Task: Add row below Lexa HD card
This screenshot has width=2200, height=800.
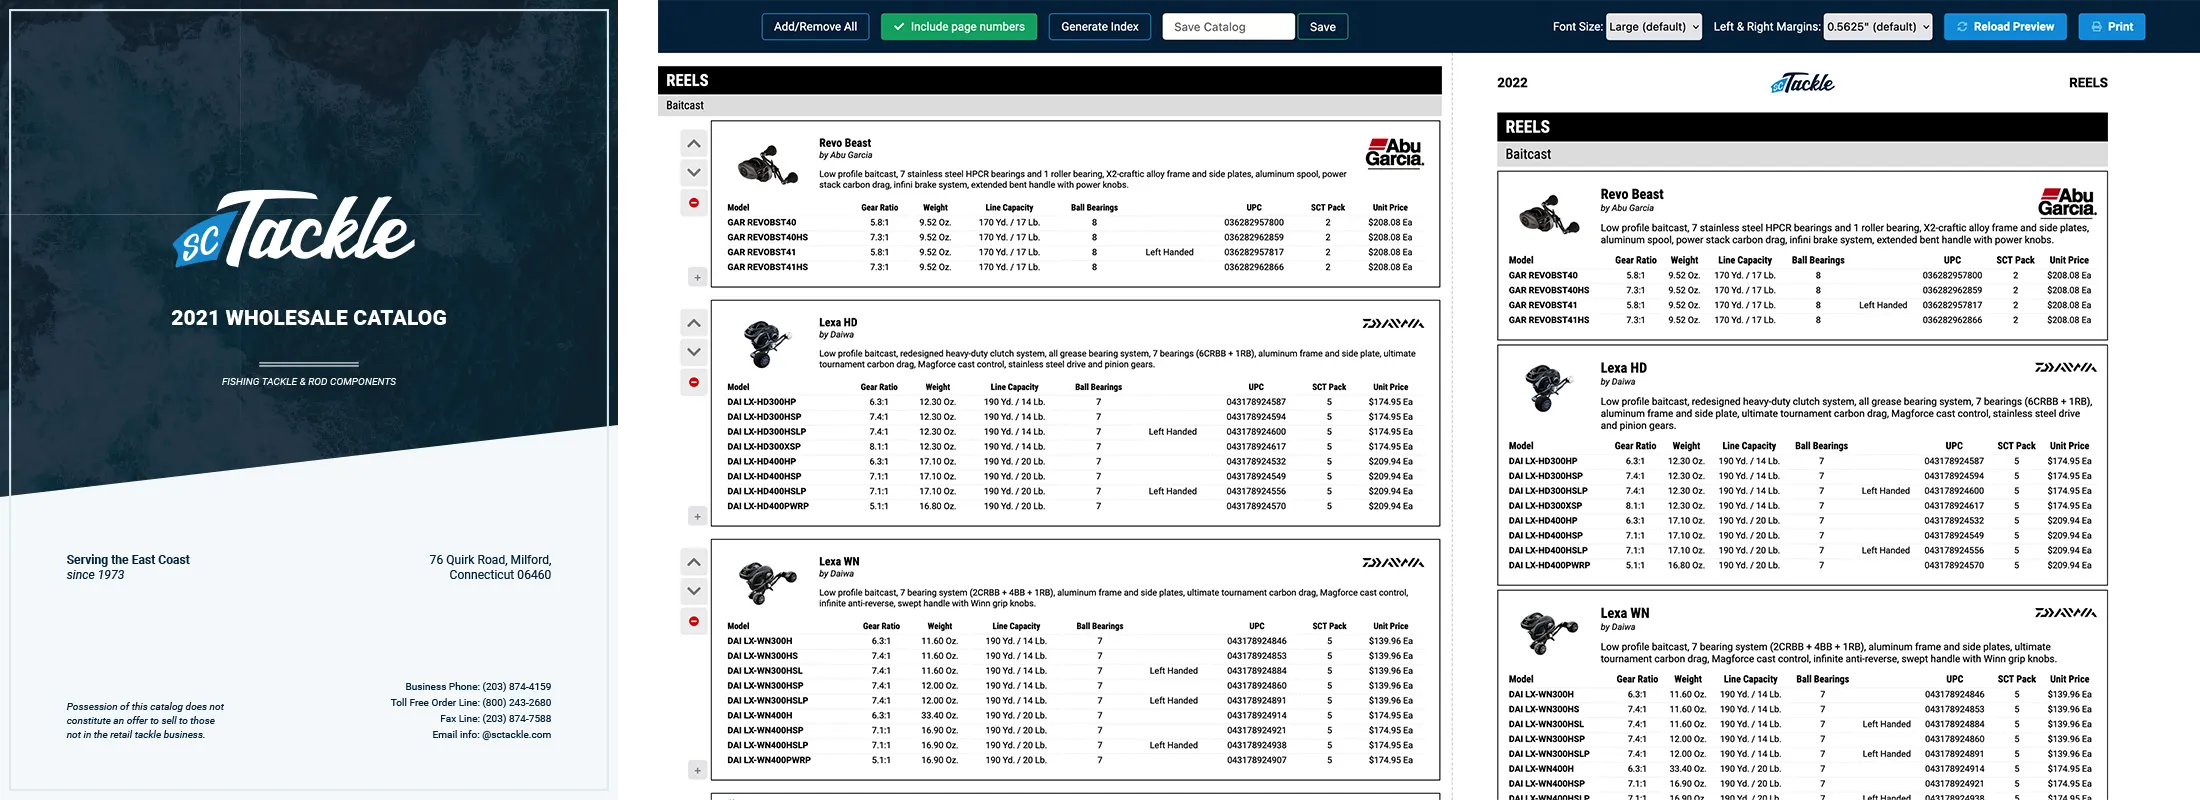Action: (x=697, y=516)
